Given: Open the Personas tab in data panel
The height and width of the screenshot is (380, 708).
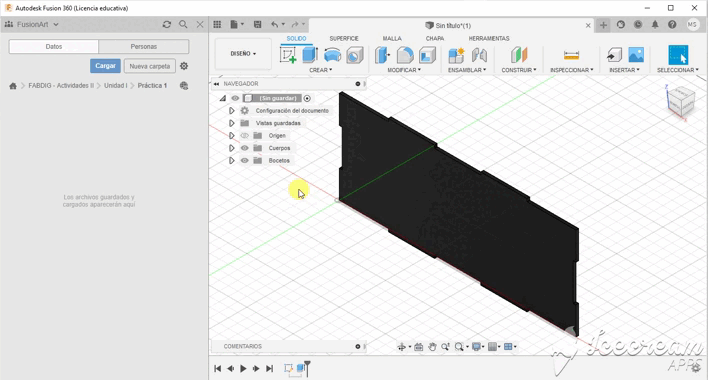Looking at the screenshot, I should click(144, 46).
